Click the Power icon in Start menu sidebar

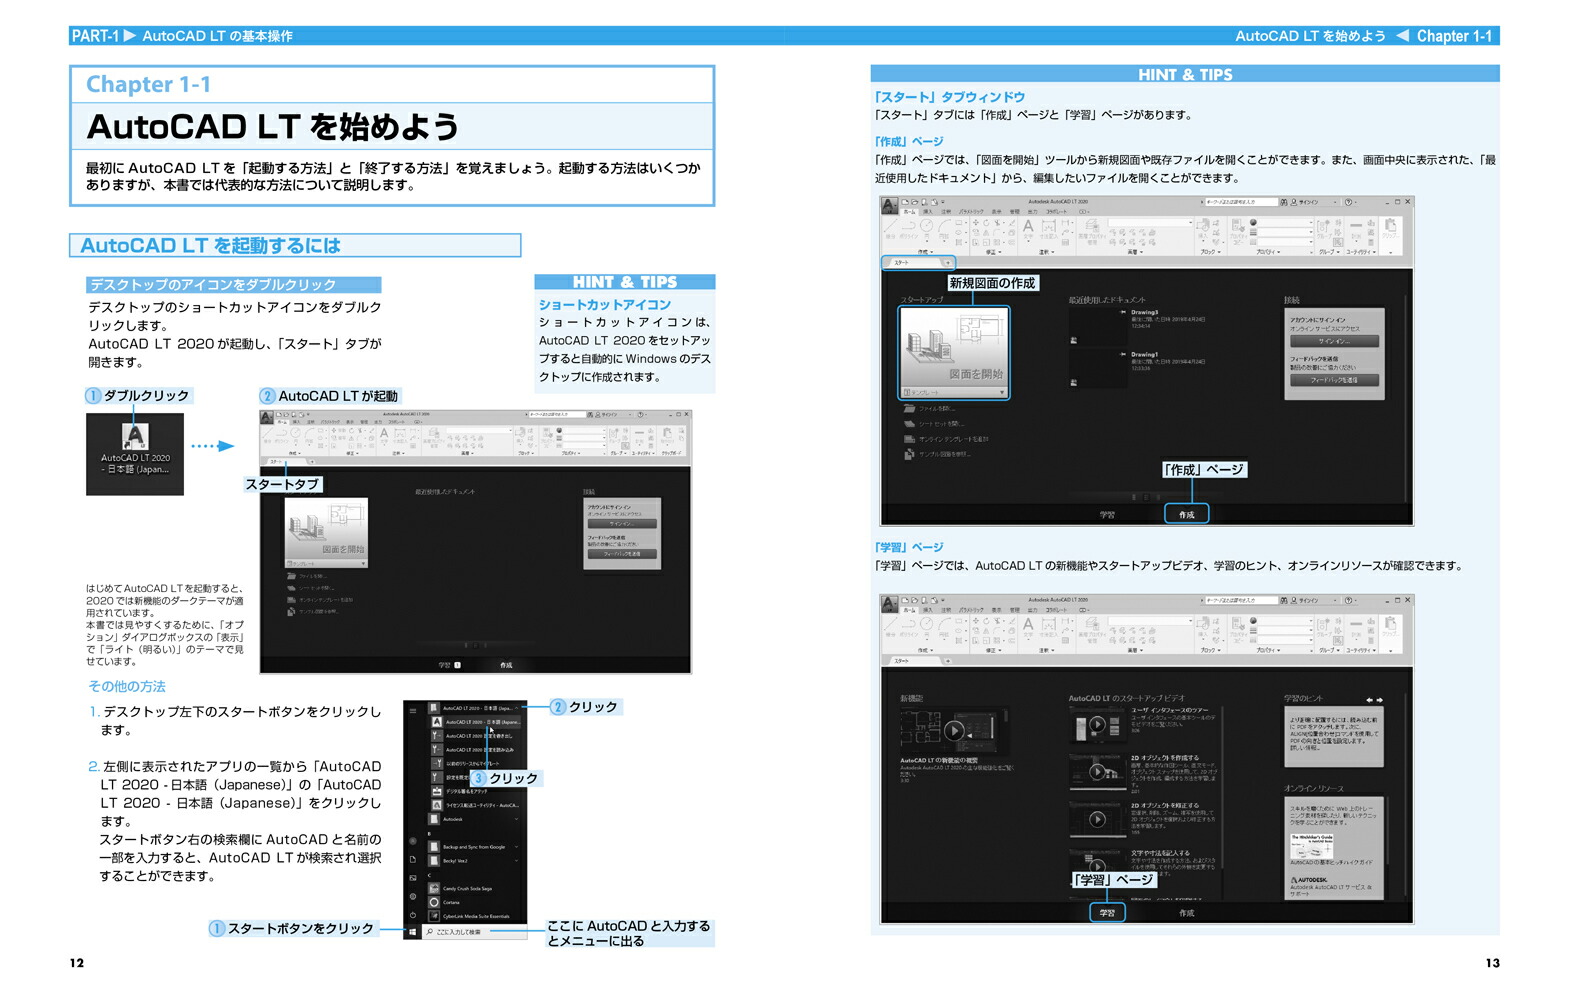(x=412, y=915)
